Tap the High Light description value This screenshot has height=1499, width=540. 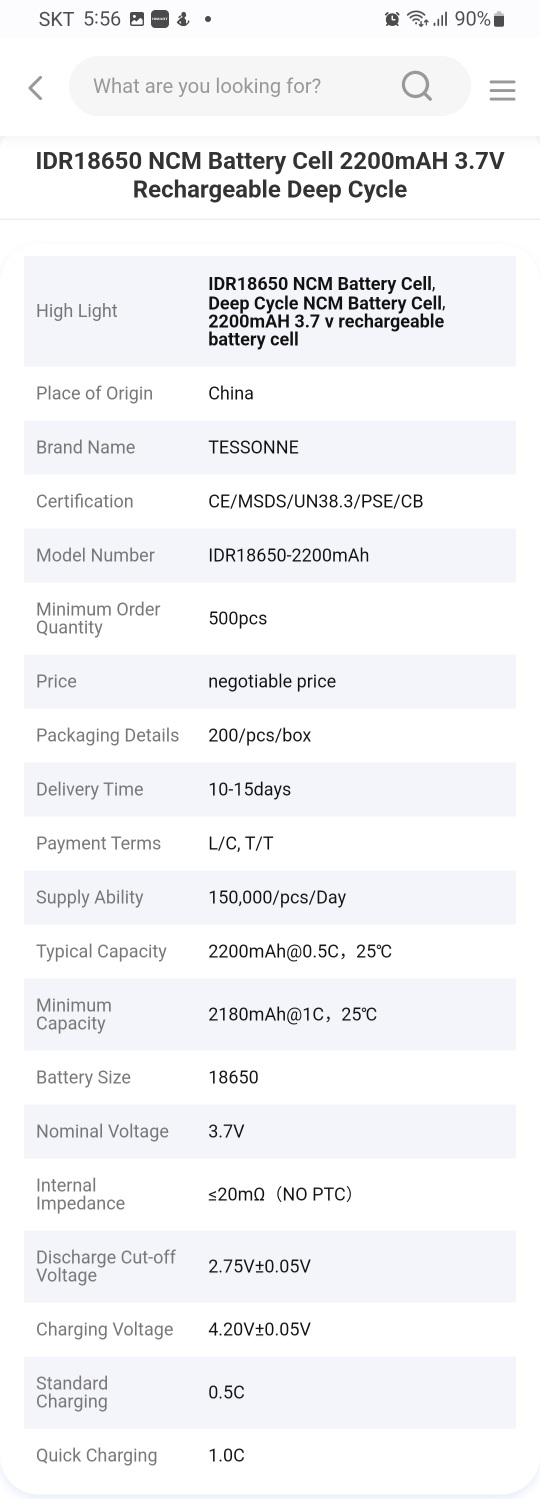point(327,311)
